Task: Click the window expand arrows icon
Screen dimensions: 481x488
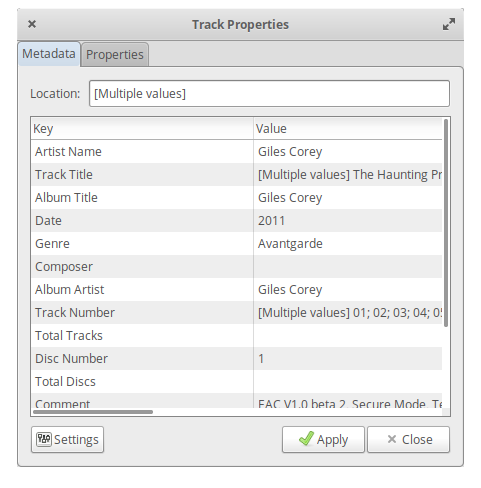Action: 449,24
